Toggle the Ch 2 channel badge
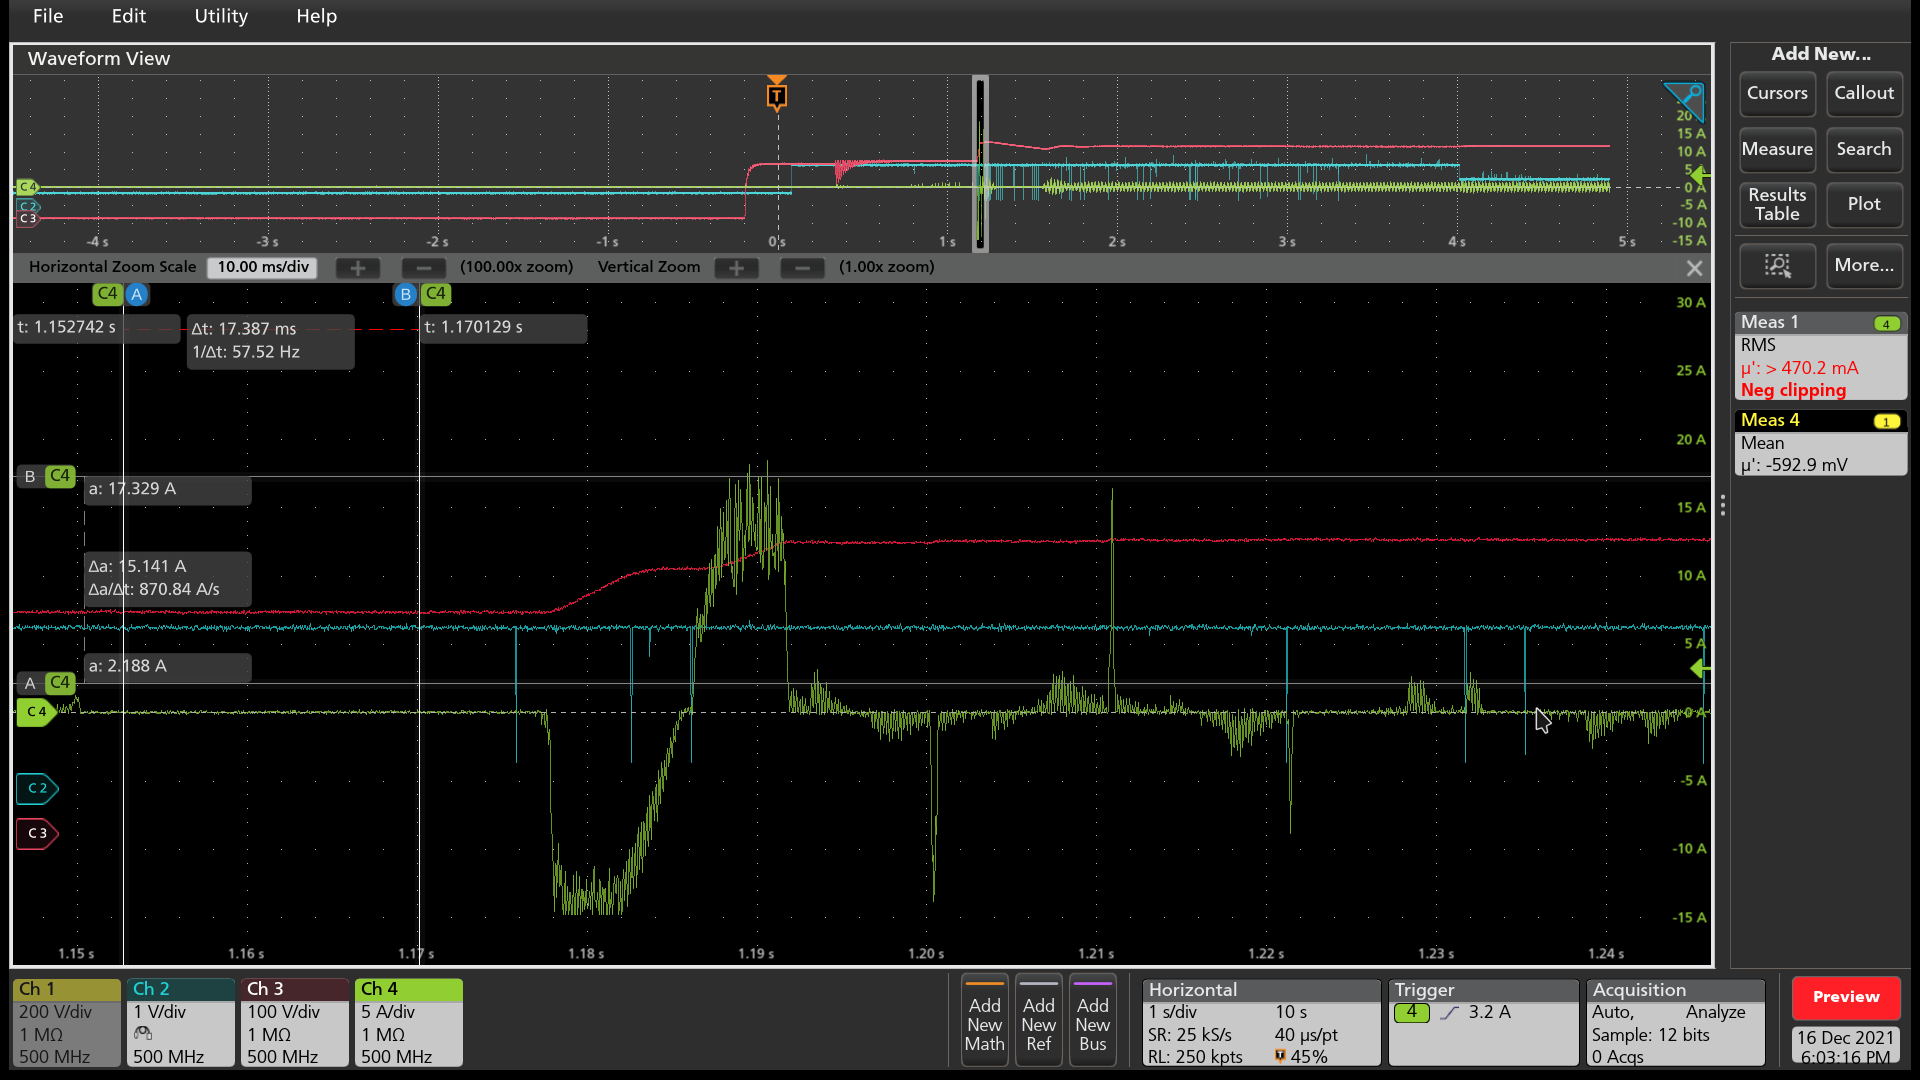1920x1080 pixels. (x=180, y=1022)
